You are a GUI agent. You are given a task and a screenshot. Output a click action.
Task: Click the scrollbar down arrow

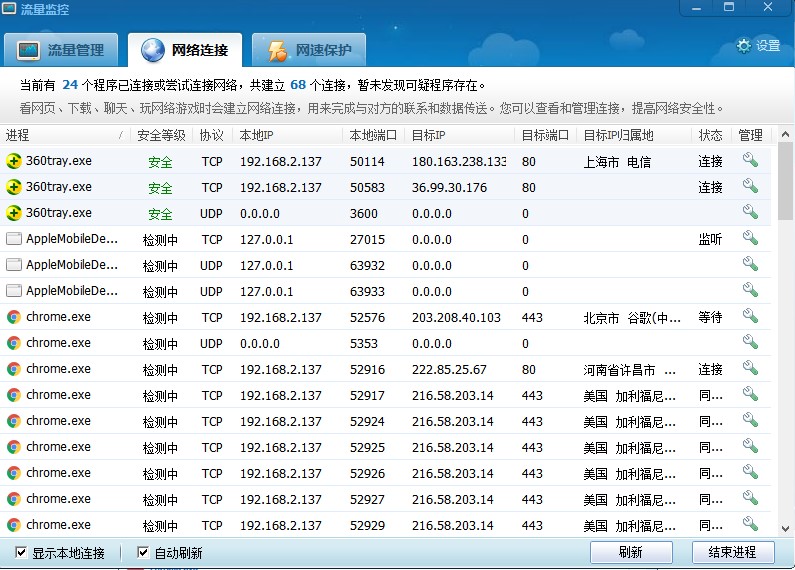click(x=785, y=527)
